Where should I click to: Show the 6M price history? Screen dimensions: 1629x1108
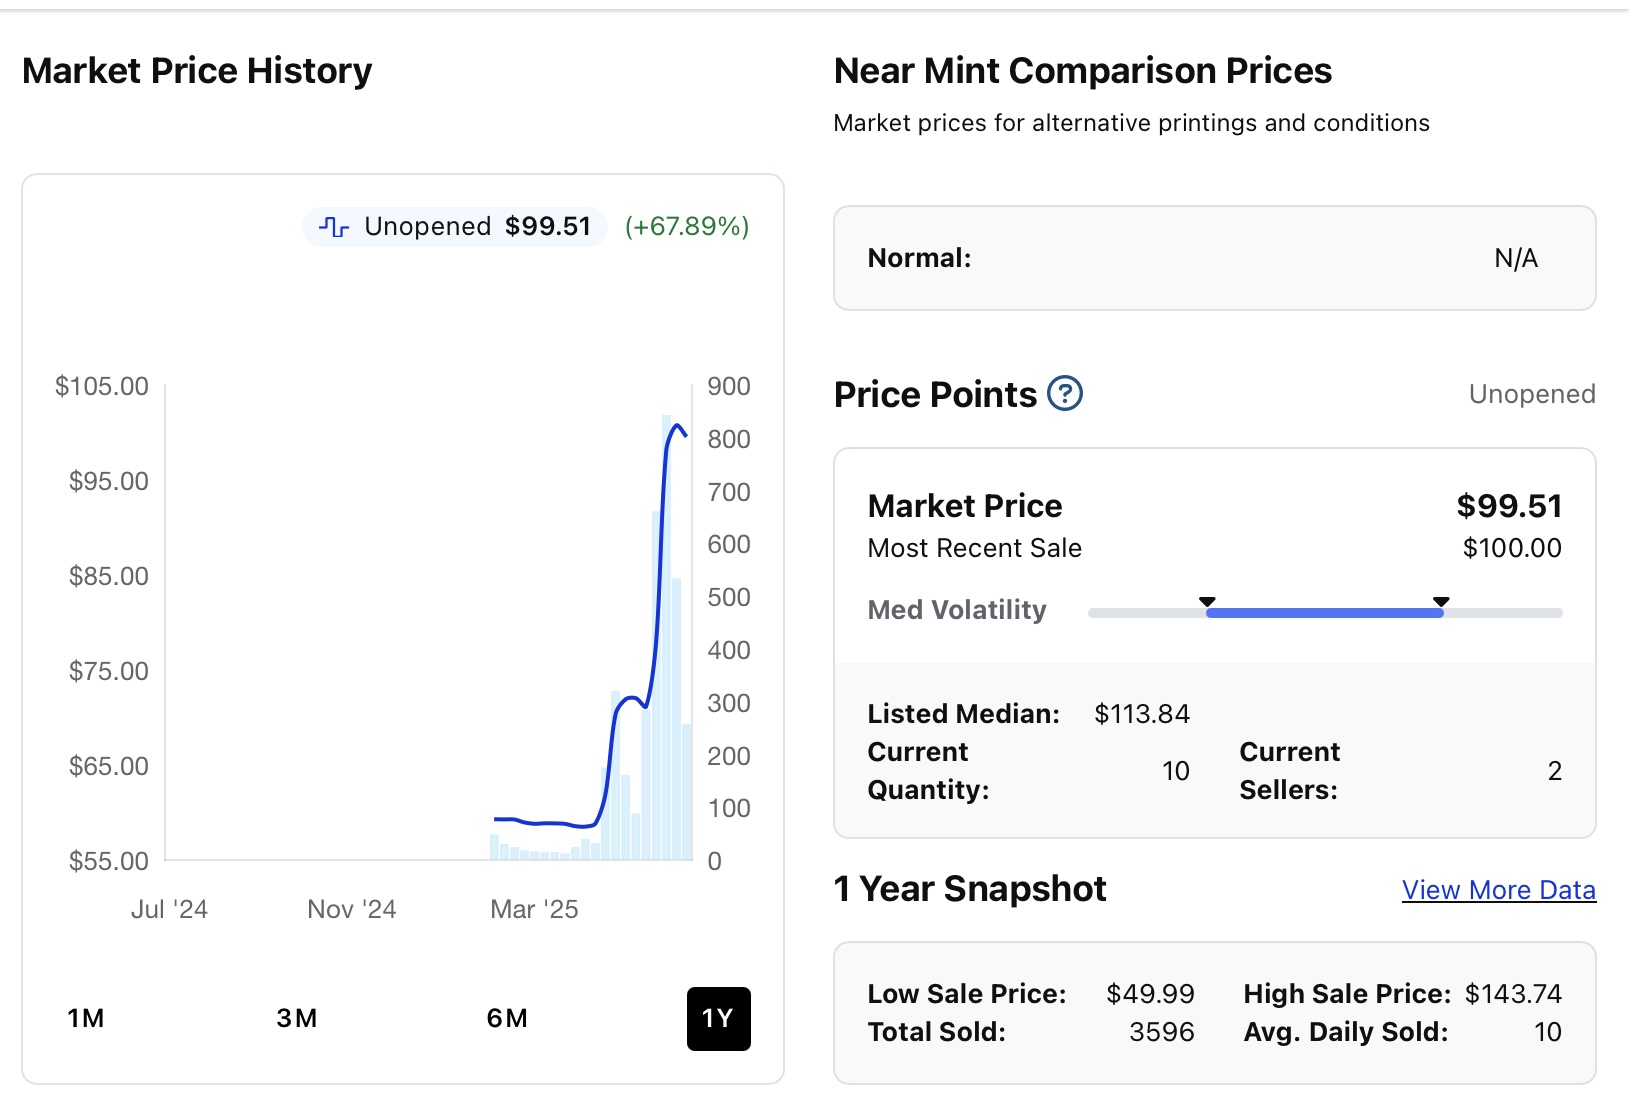tap(507, 1018)
